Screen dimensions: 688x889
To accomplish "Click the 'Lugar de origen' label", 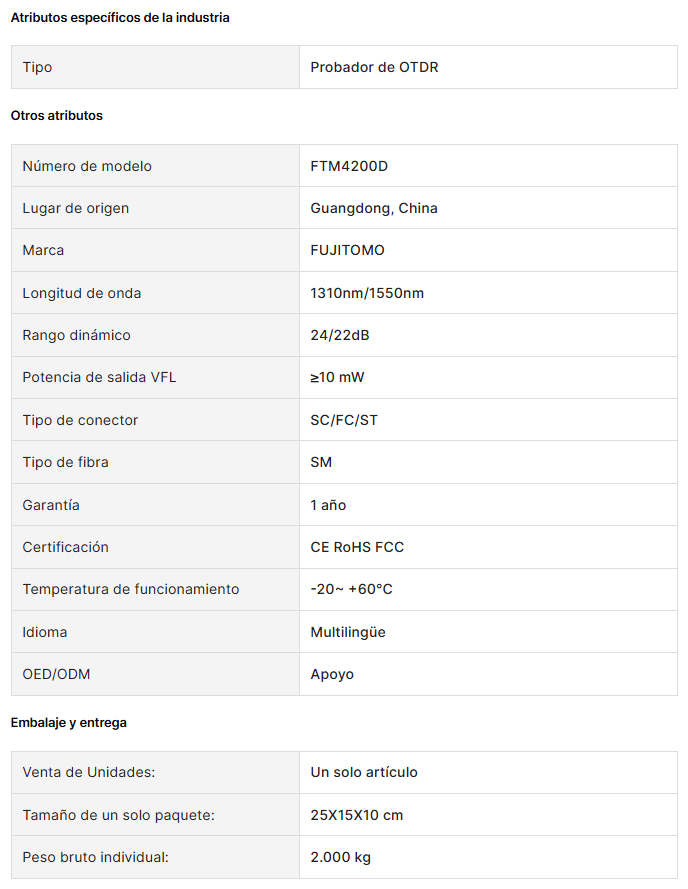I will pos(76,208).
